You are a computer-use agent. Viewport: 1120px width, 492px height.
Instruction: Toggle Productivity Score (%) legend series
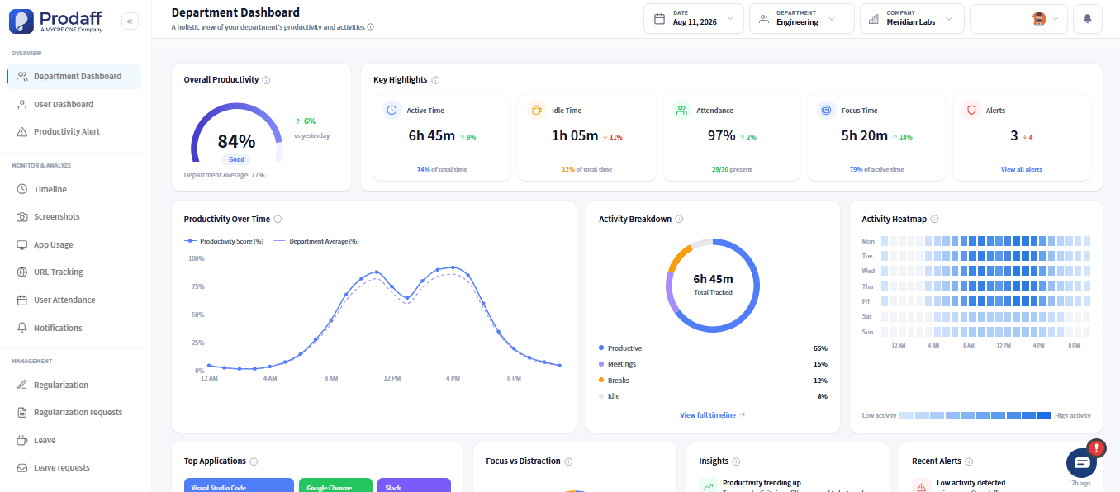(224, 241)
